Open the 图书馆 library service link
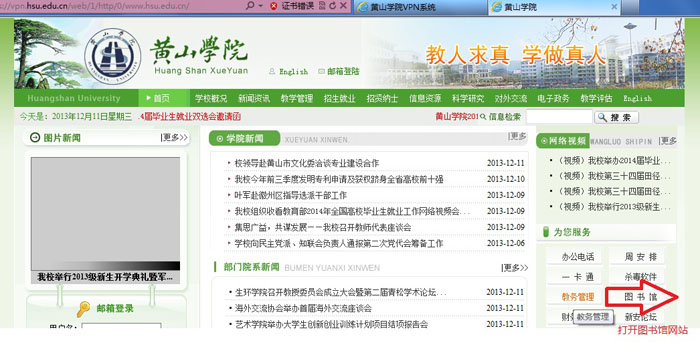The width and height of the screenshot is (700, 361). click(x=641, y=297)
